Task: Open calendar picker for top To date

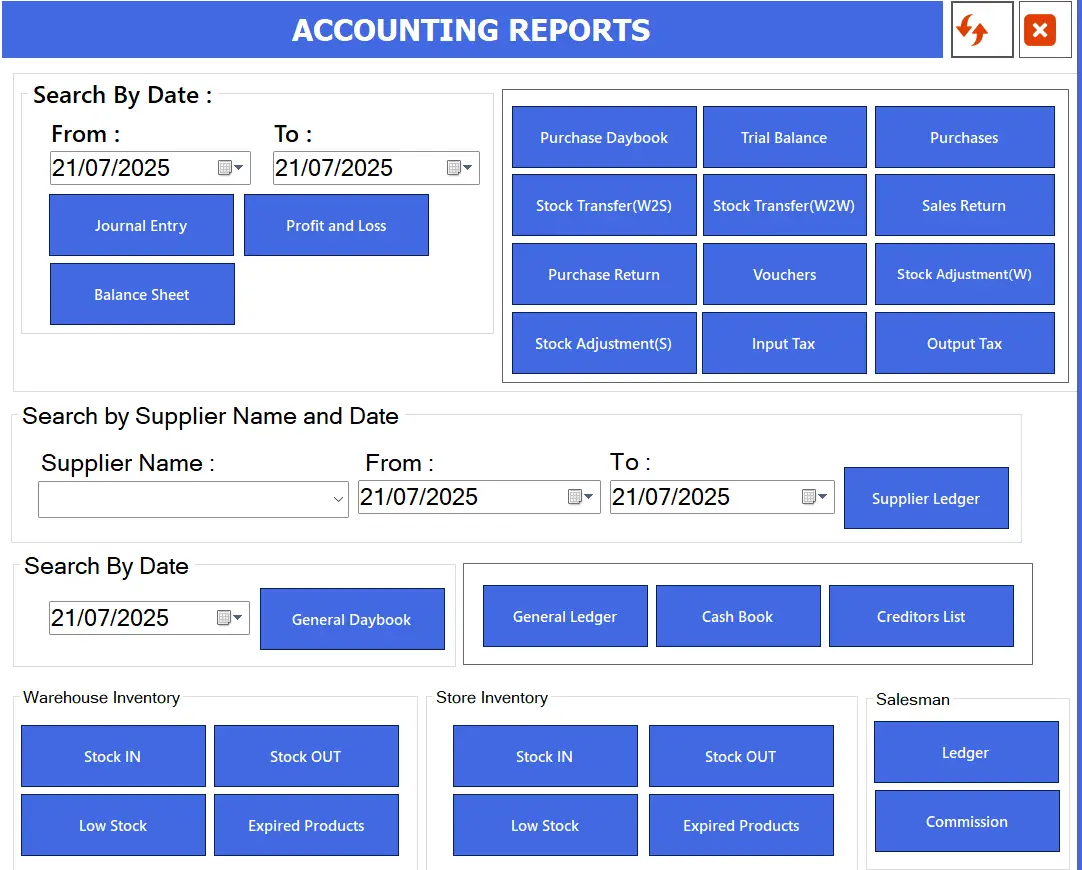Action: [x=459, y=168]
